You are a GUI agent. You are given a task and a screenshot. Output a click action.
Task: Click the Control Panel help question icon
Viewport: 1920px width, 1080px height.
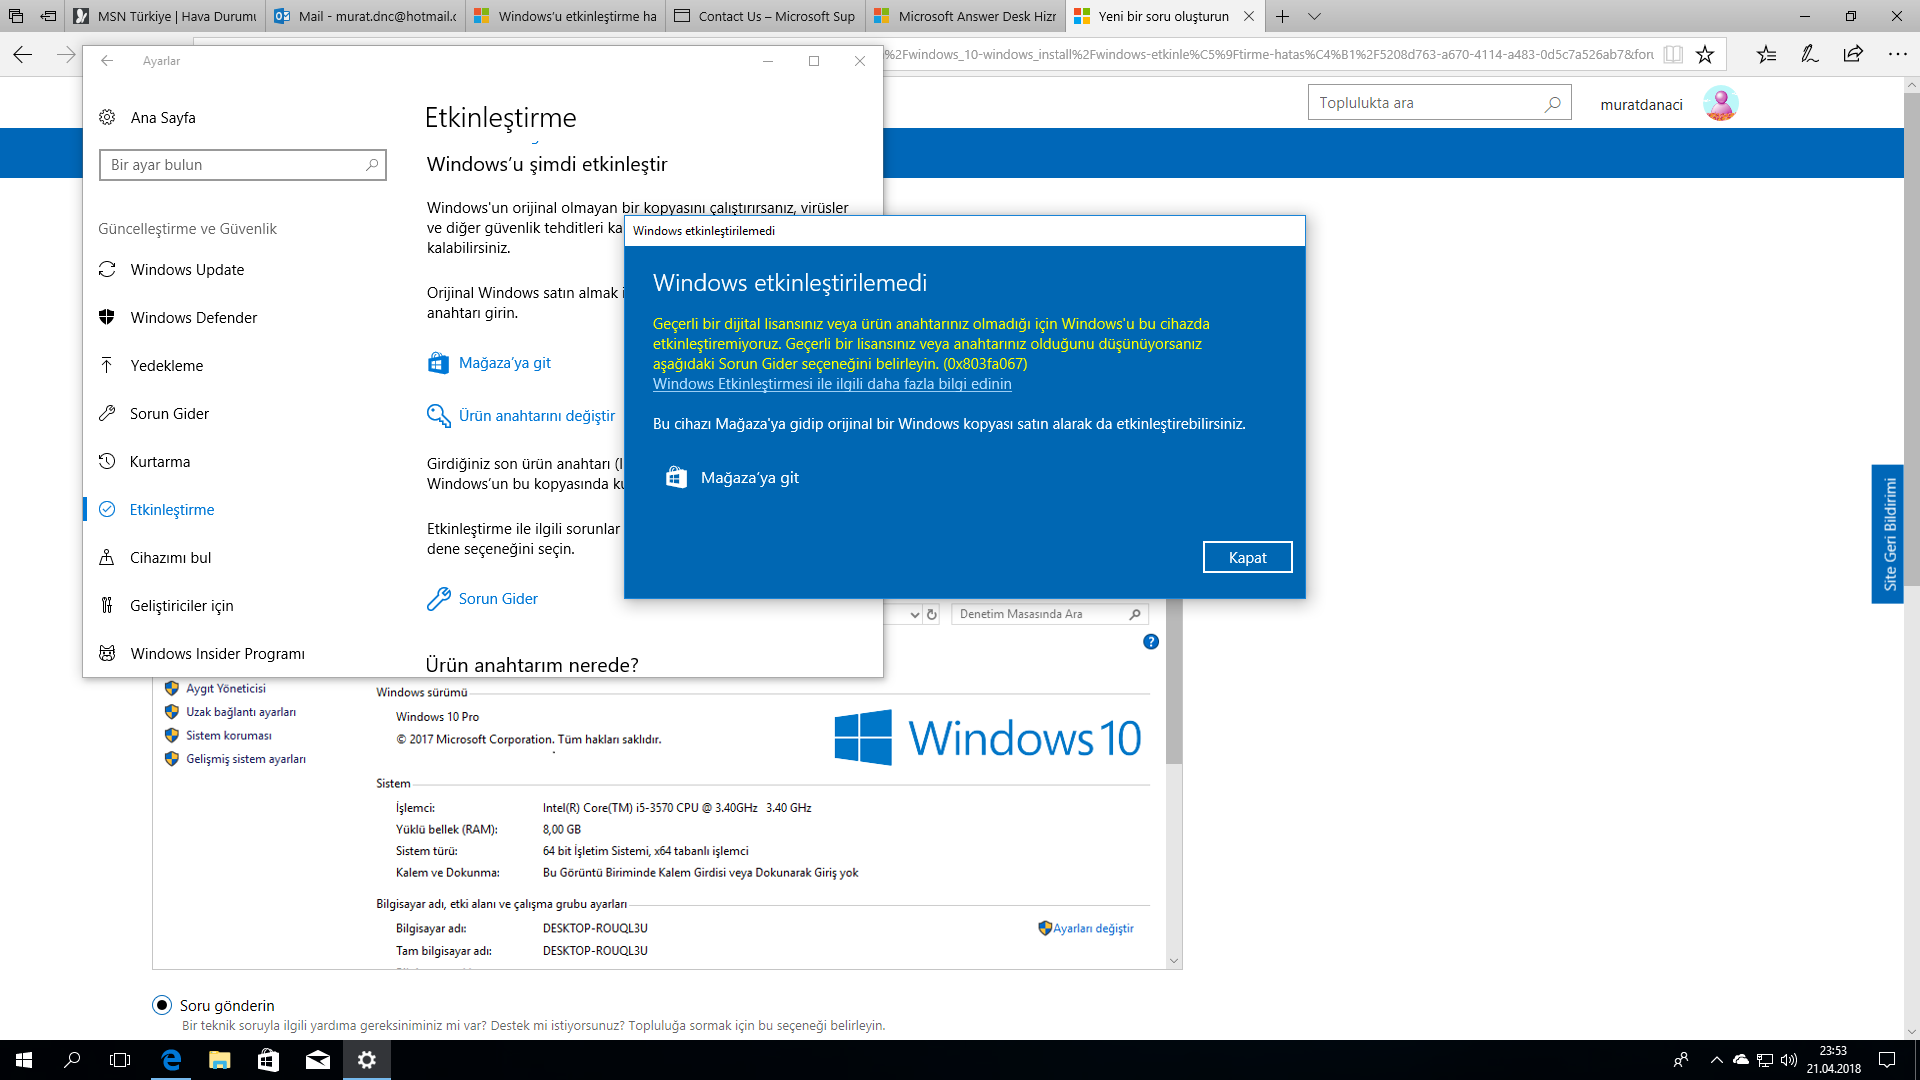click(x=1151, y=642)
